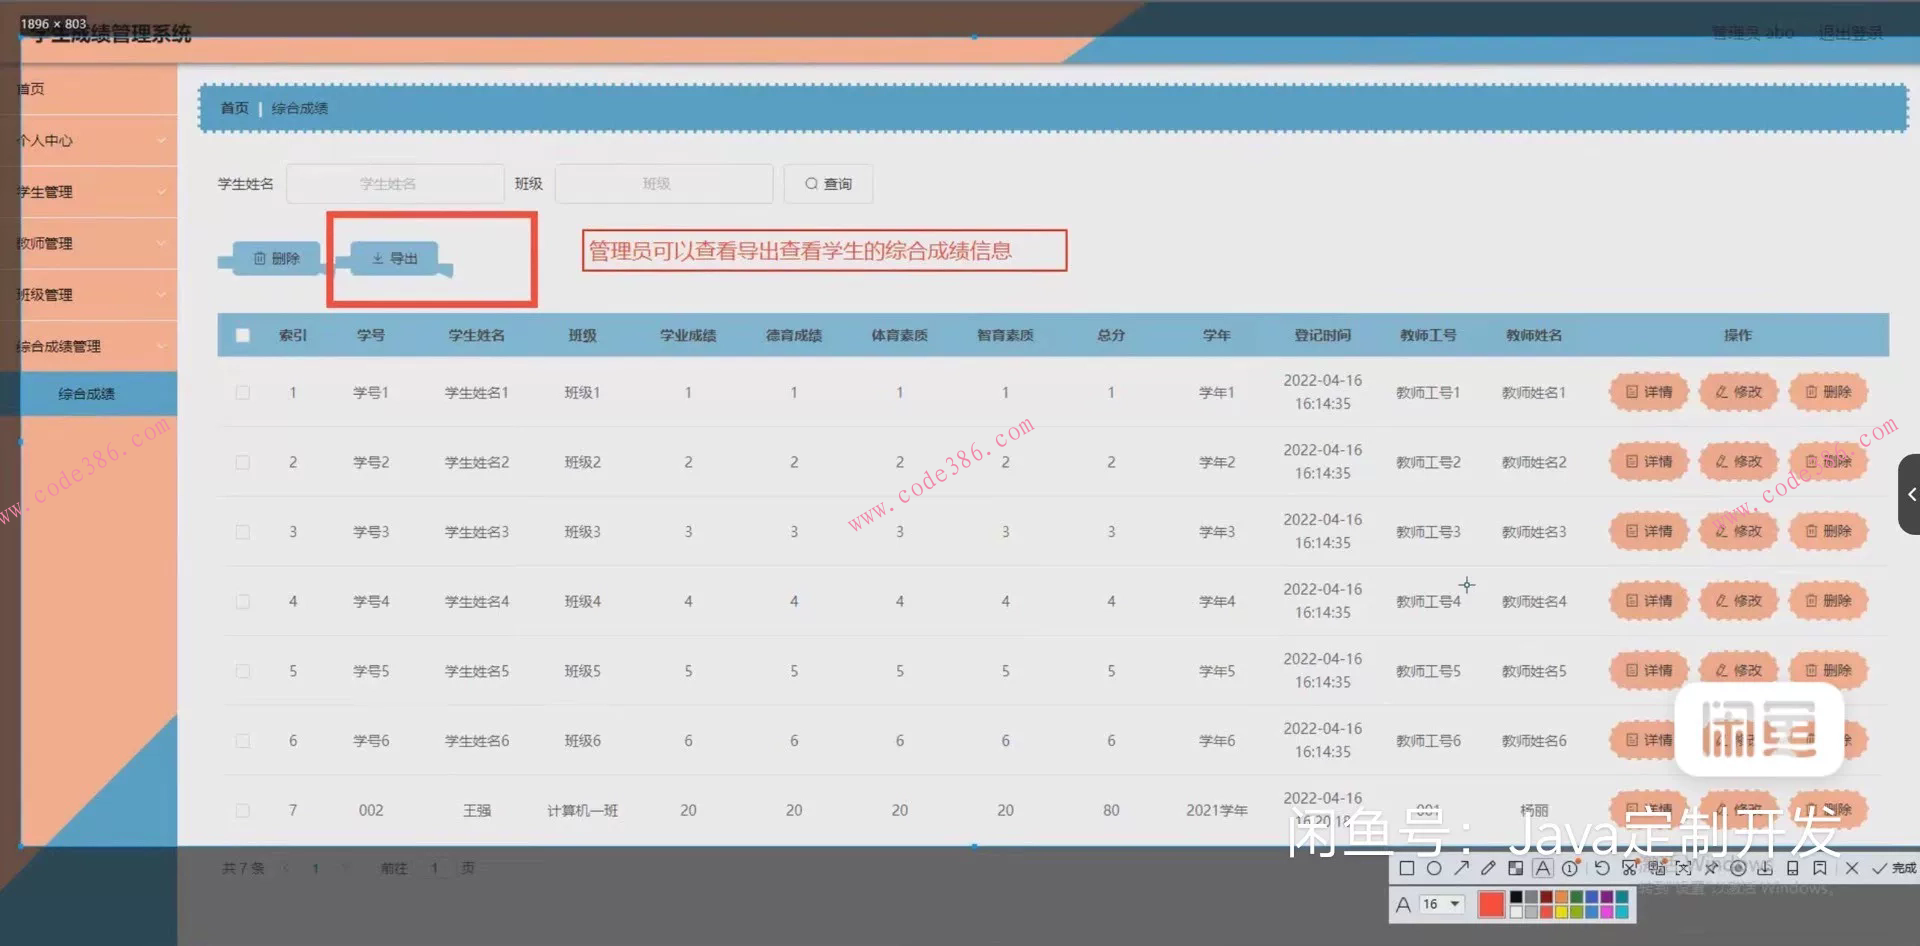
Task: Check the box for row 学号4
Action: coord(243,601)
